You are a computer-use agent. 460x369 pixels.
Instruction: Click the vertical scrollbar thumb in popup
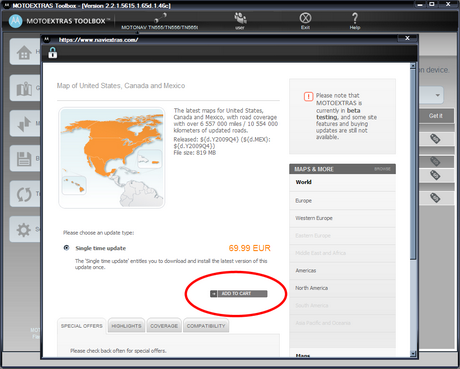(413, 164)
